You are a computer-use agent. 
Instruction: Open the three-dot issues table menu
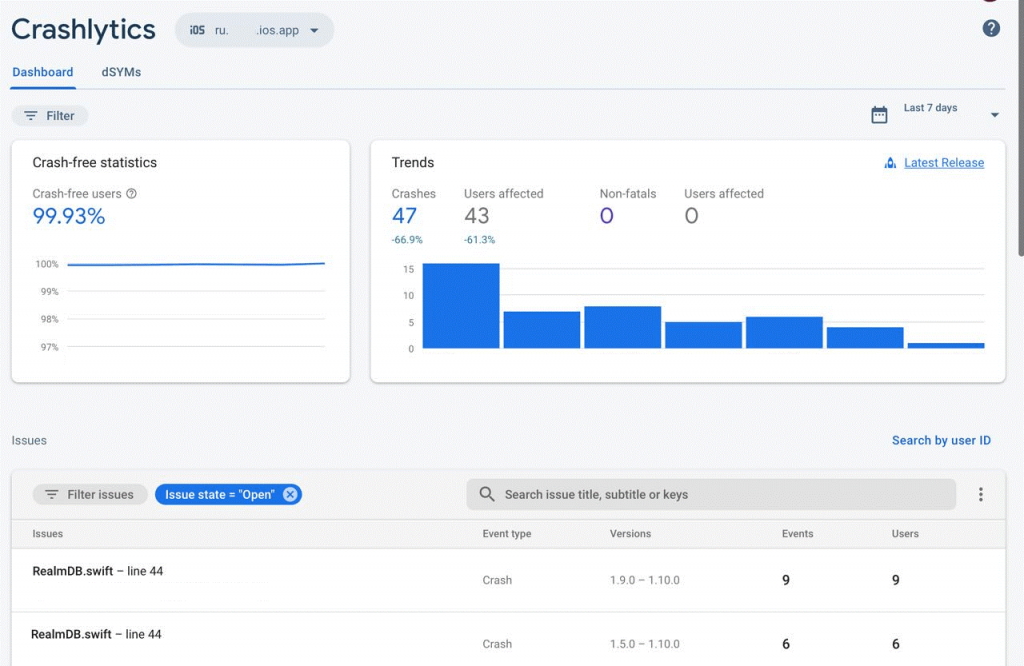(x=980, y=494)
